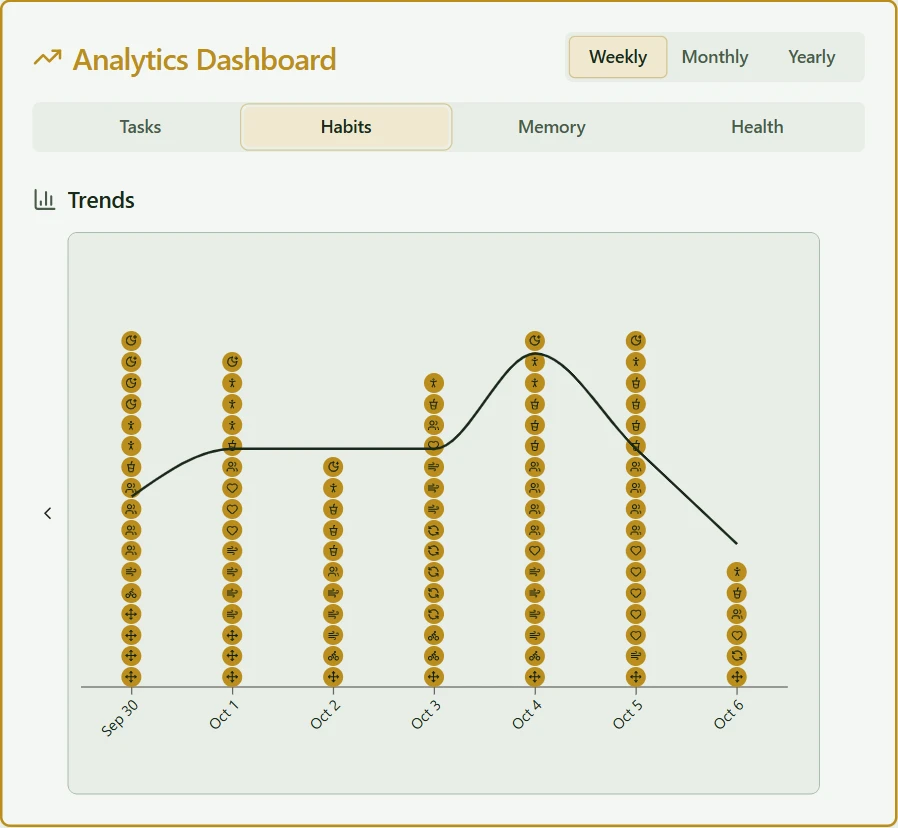Select the person icon in the Oct 6 column
898x828 pixels.
tap(736, 572)
